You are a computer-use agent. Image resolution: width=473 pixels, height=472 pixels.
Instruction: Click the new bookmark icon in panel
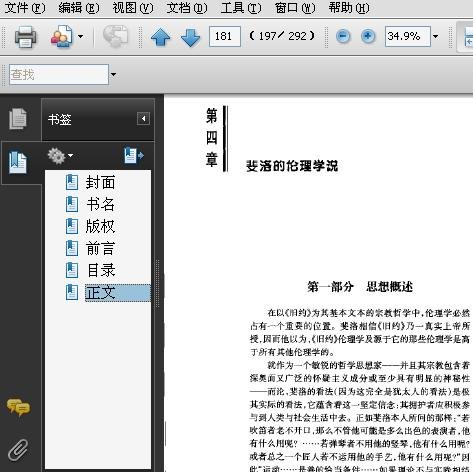(x=134, y=155)
